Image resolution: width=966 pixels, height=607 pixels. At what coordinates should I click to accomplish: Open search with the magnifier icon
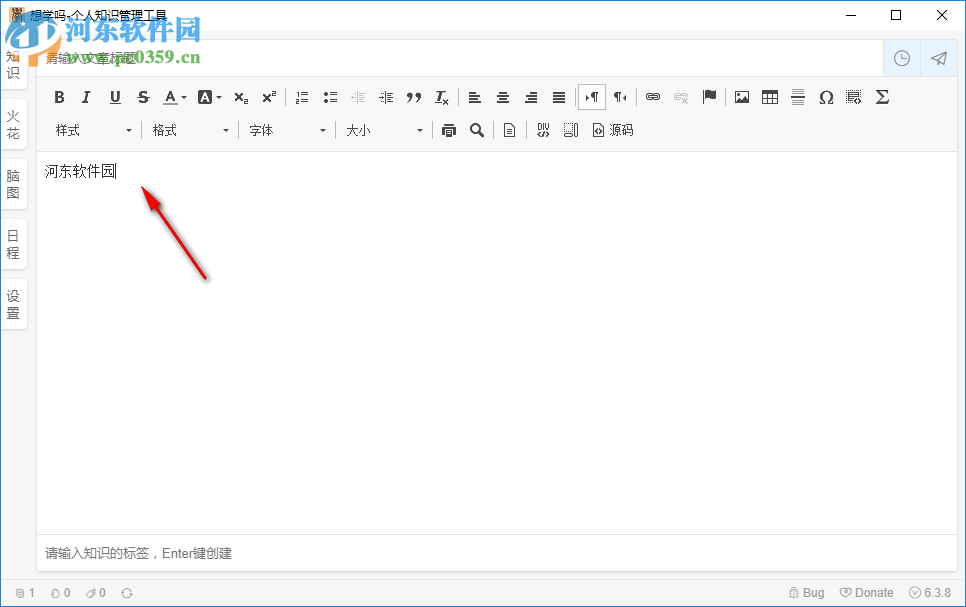click(x=477, y=130)
